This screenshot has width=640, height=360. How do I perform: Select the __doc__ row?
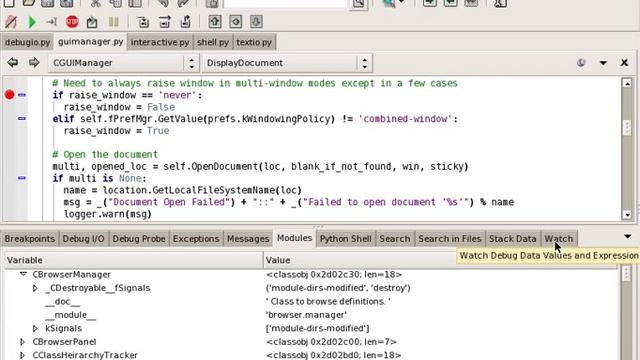[310, 302]
